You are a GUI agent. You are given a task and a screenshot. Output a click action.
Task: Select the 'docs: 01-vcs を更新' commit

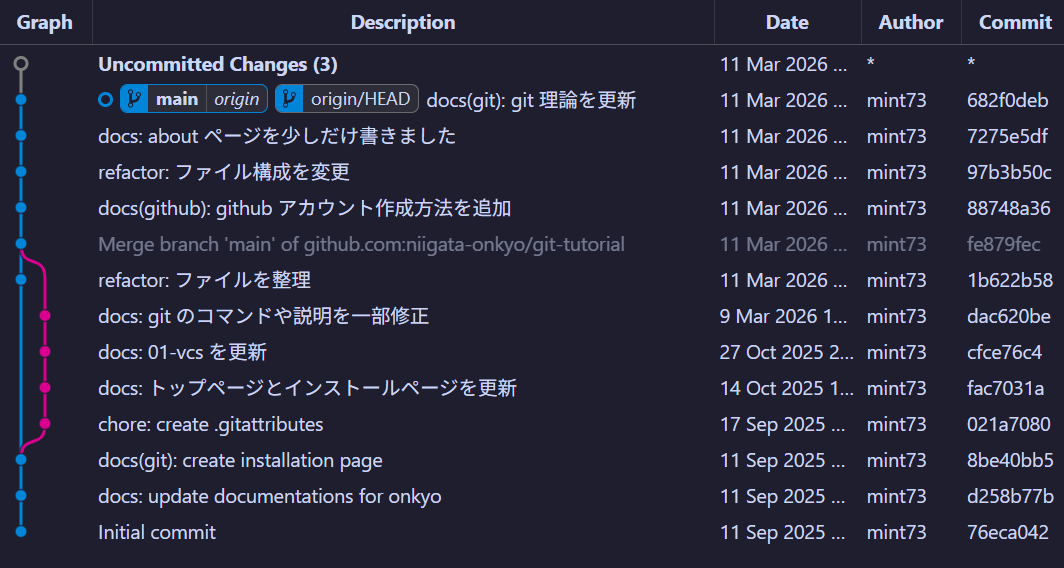182,352
